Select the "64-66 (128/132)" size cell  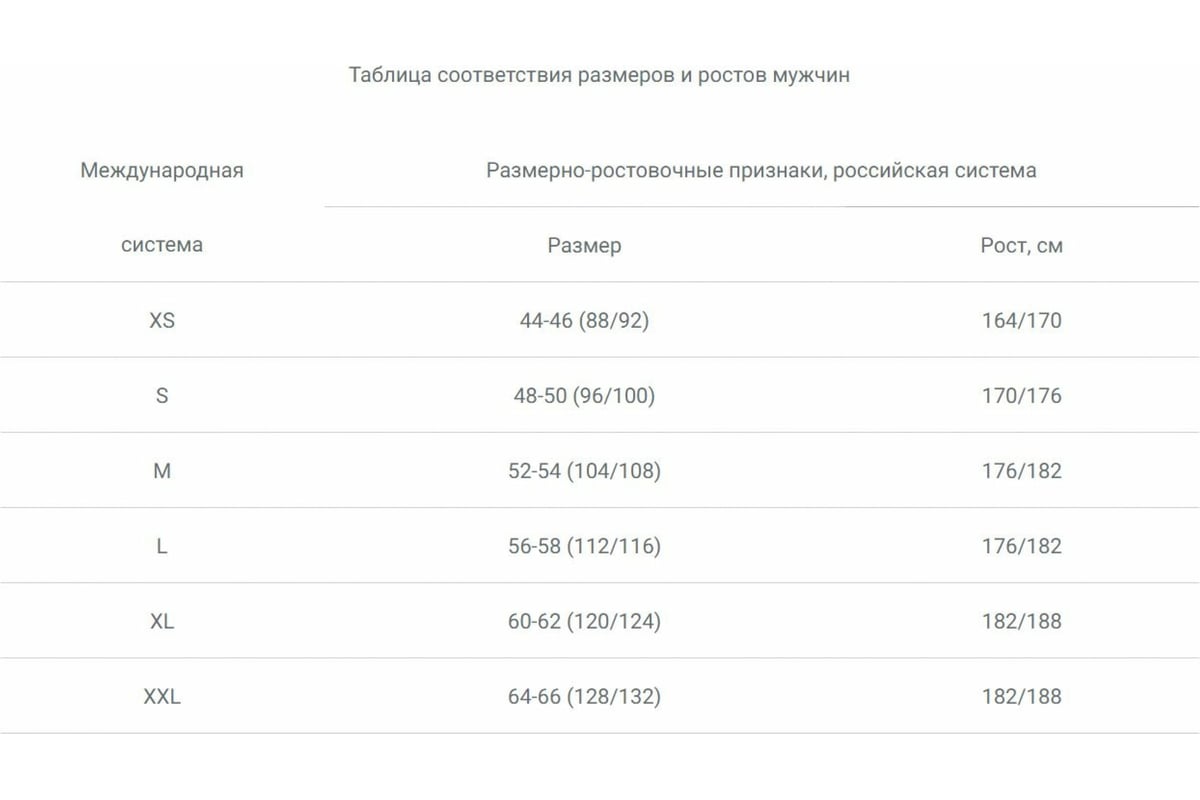[x=584, y=696]
